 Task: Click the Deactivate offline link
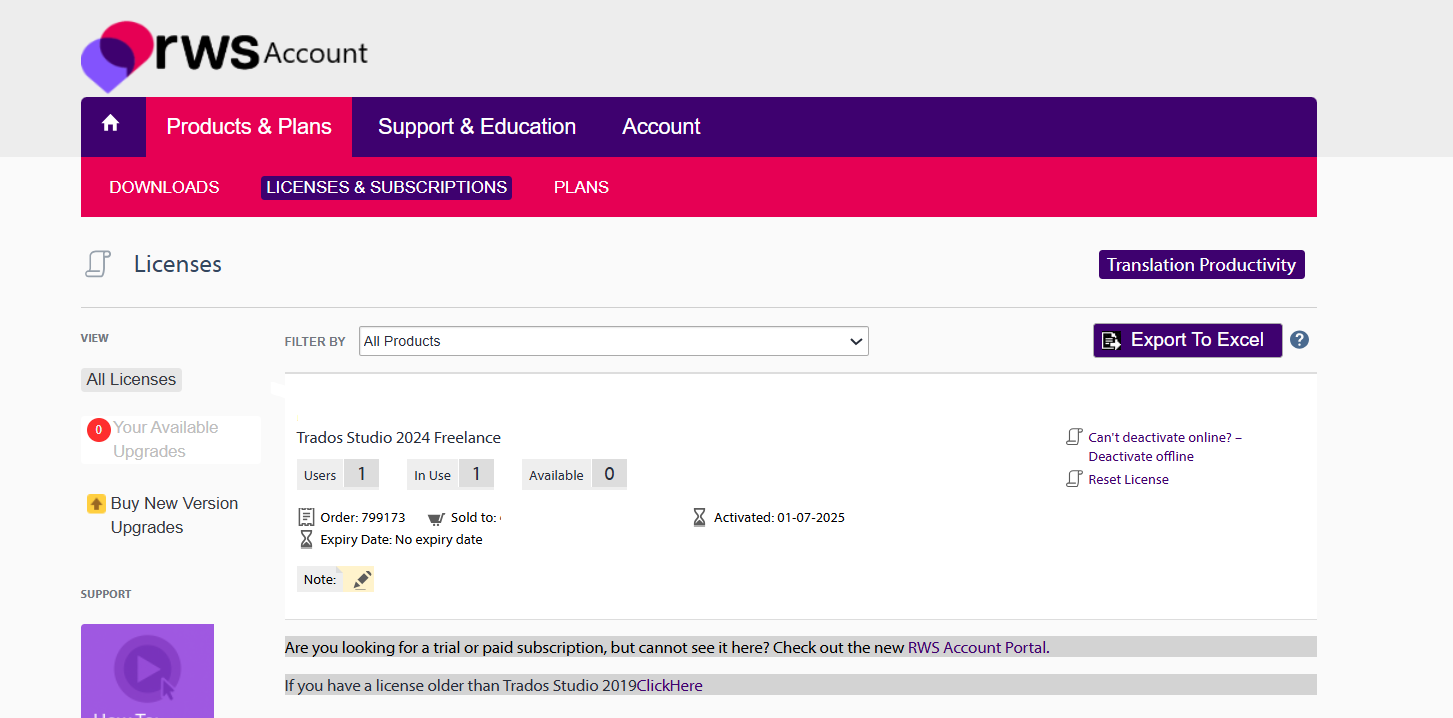[x=1165, y=447]
